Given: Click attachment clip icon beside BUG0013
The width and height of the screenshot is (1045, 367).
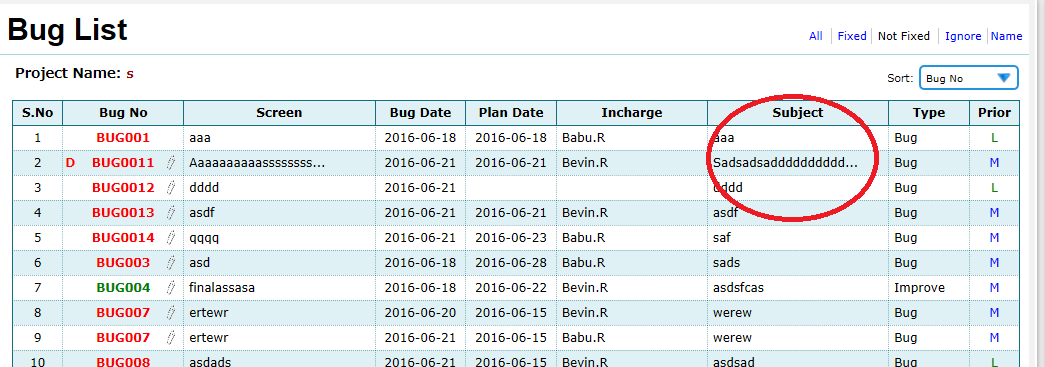Looking at the screenshot, I should [x=171, y=212].
